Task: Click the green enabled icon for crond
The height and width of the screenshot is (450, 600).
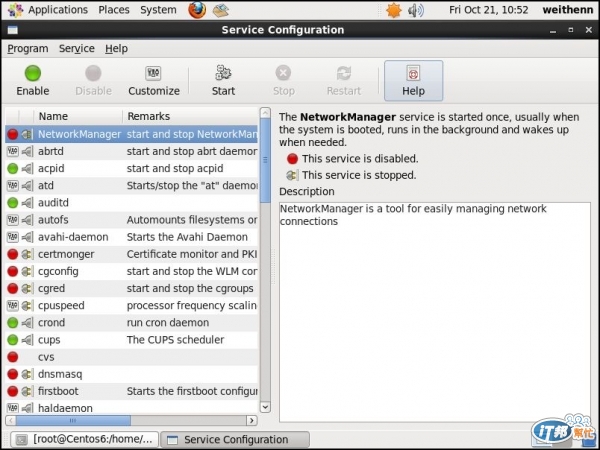Action: pos(13,323)
